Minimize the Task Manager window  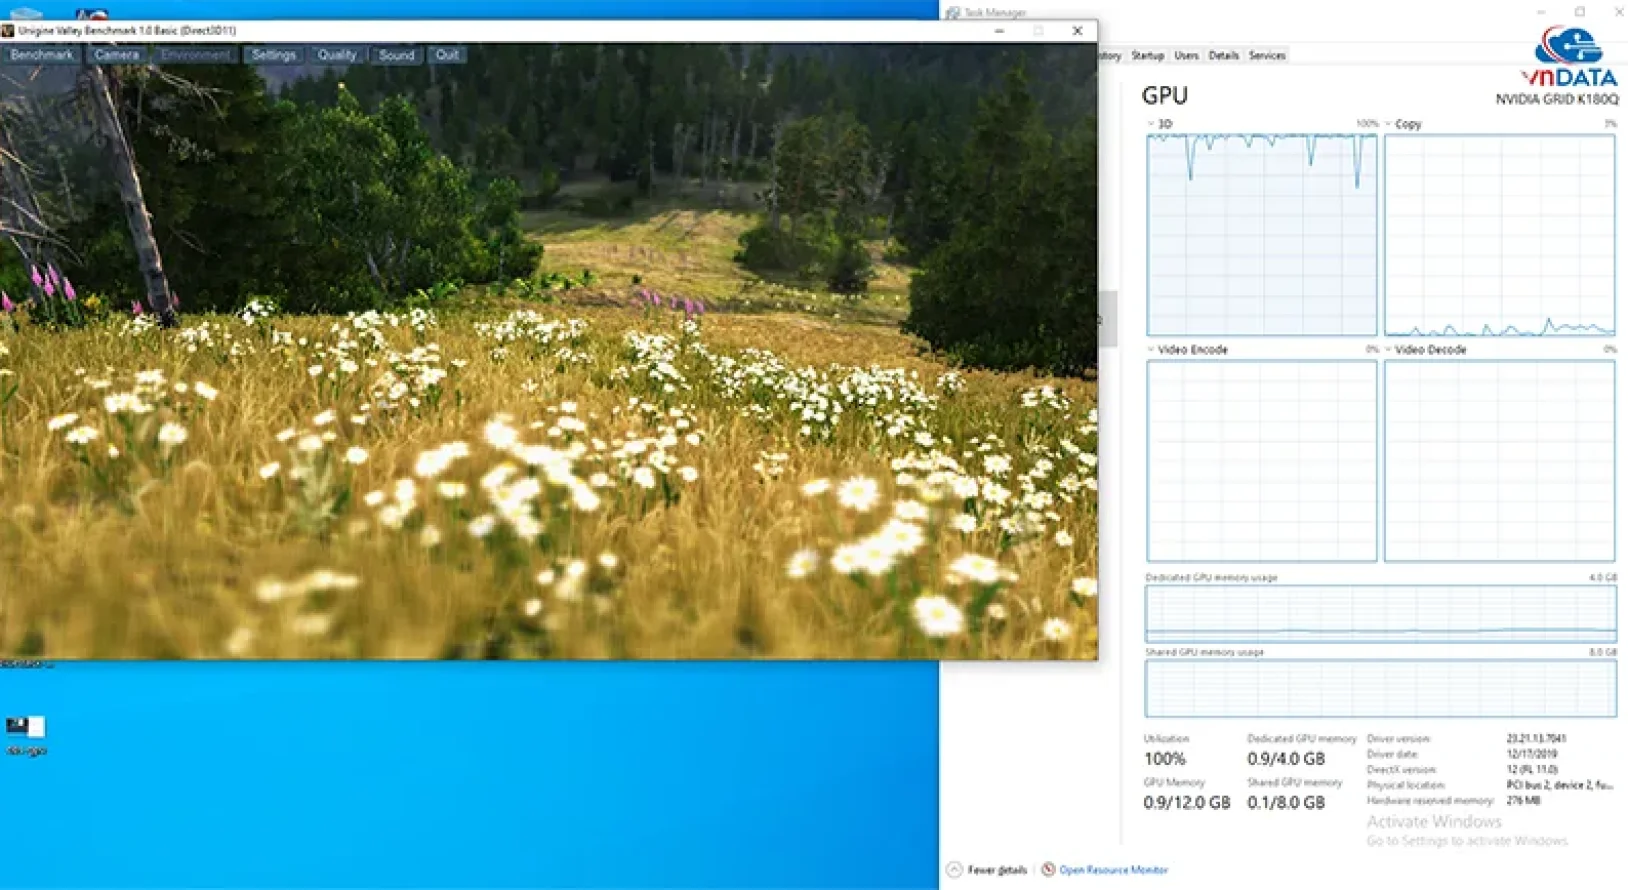click(1541, 12)
